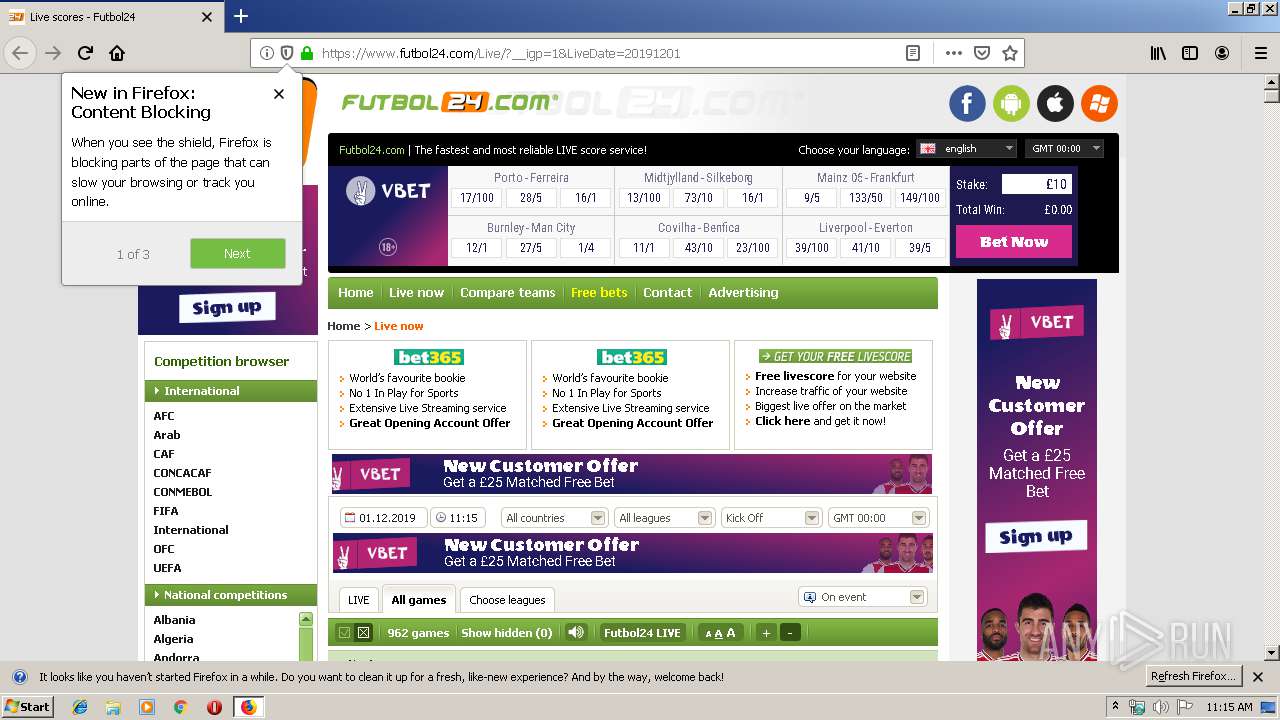Launch Internet Explorer from taskbar

(80, 707)
